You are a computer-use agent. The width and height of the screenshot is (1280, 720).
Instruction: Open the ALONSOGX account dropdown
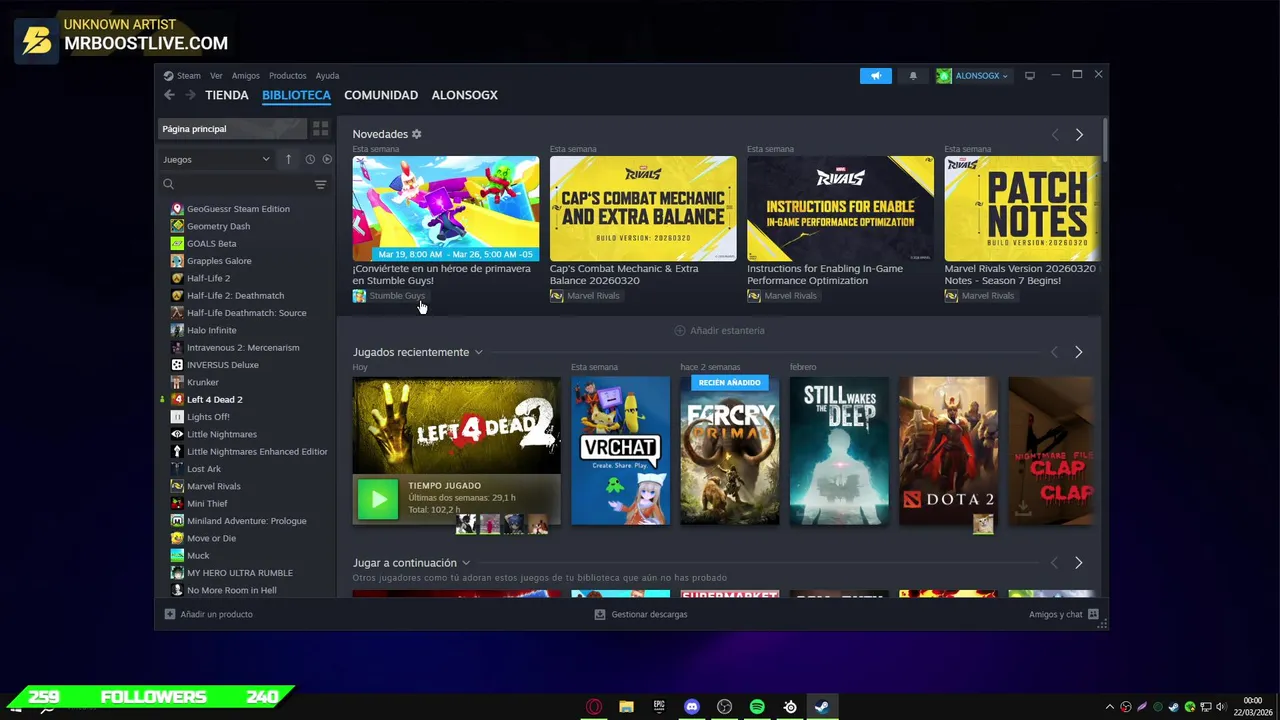tap(973, 76)
